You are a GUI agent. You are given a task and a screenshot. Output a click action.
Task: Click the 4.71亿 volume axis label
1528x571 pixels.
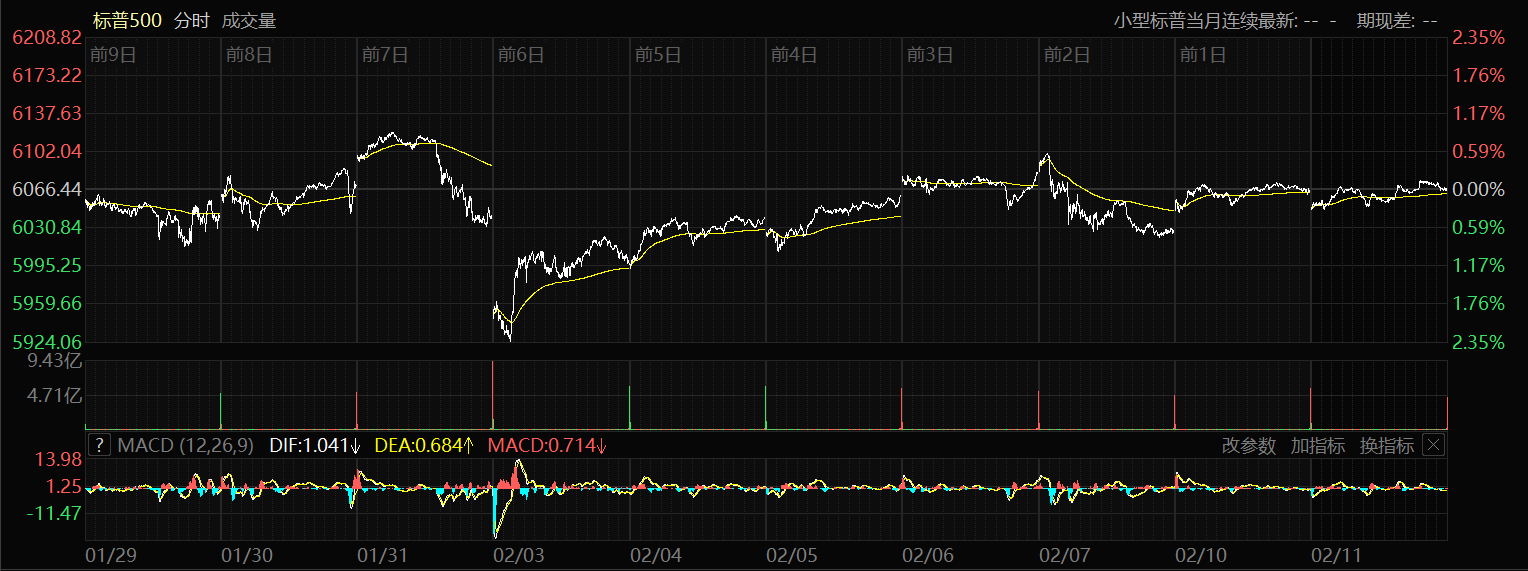pos(55,396)
